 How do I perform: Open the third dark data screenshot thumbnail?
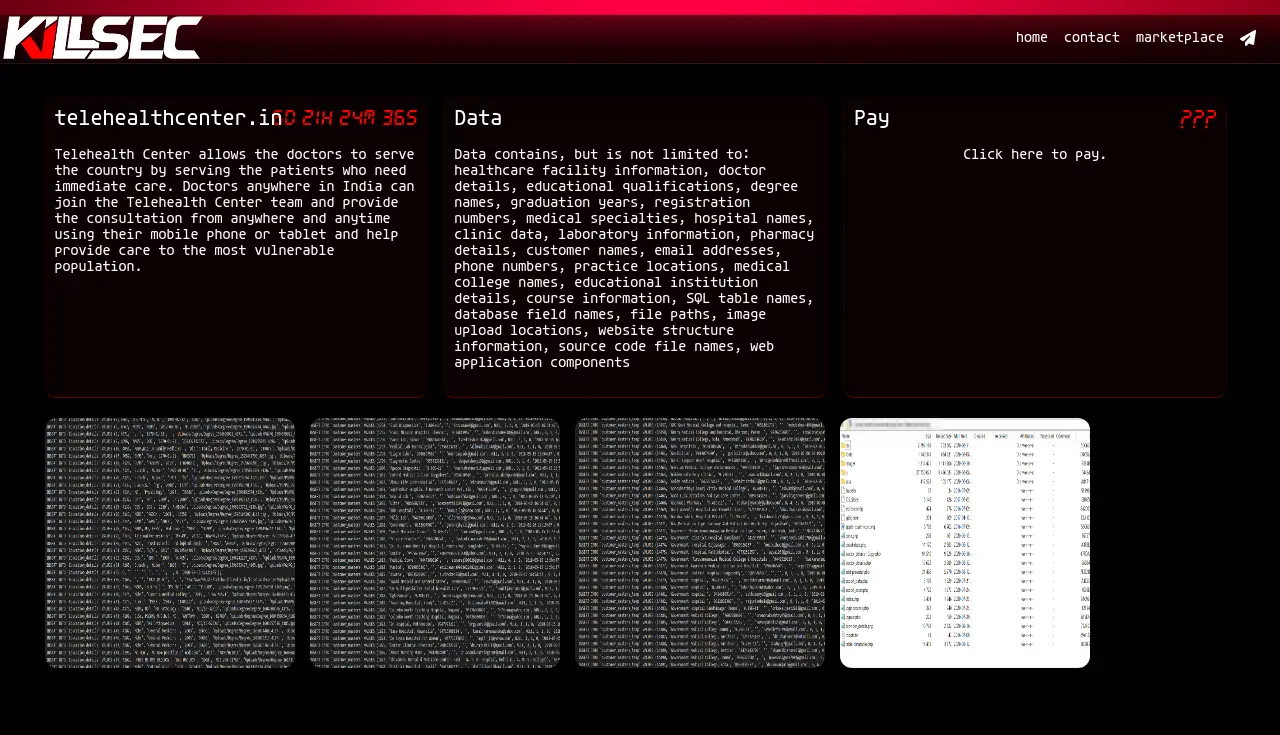pos(700,543)
